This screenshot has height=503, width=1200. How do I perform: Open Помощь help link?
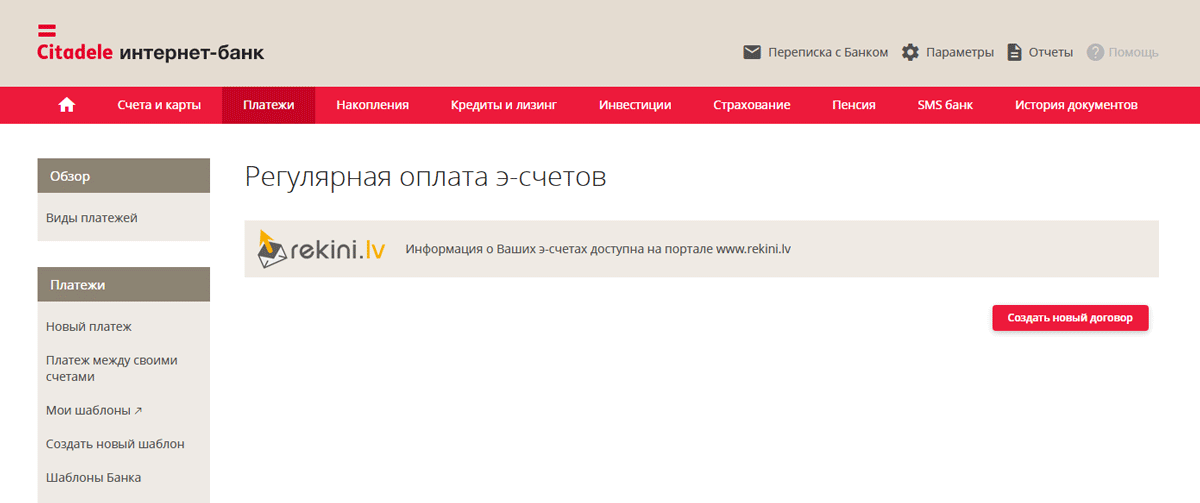click(x=1133, y=52)
